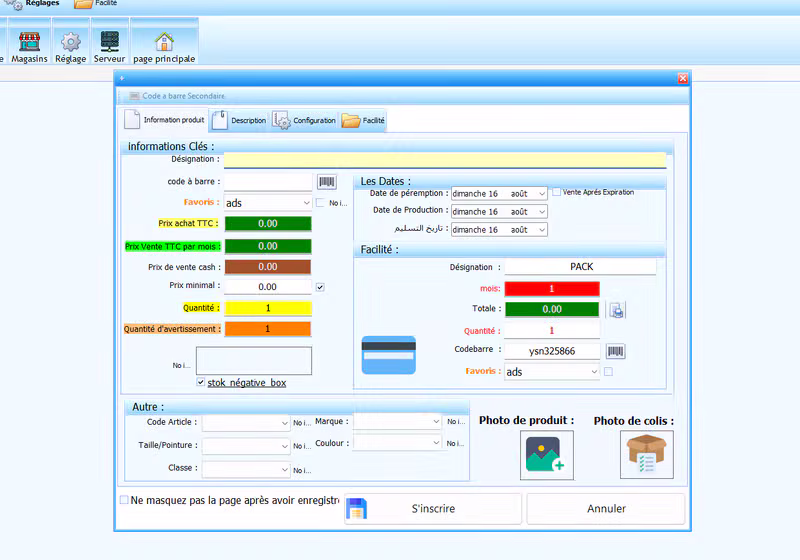
Task: Click the PACK Désignation field
Action: 581,267
